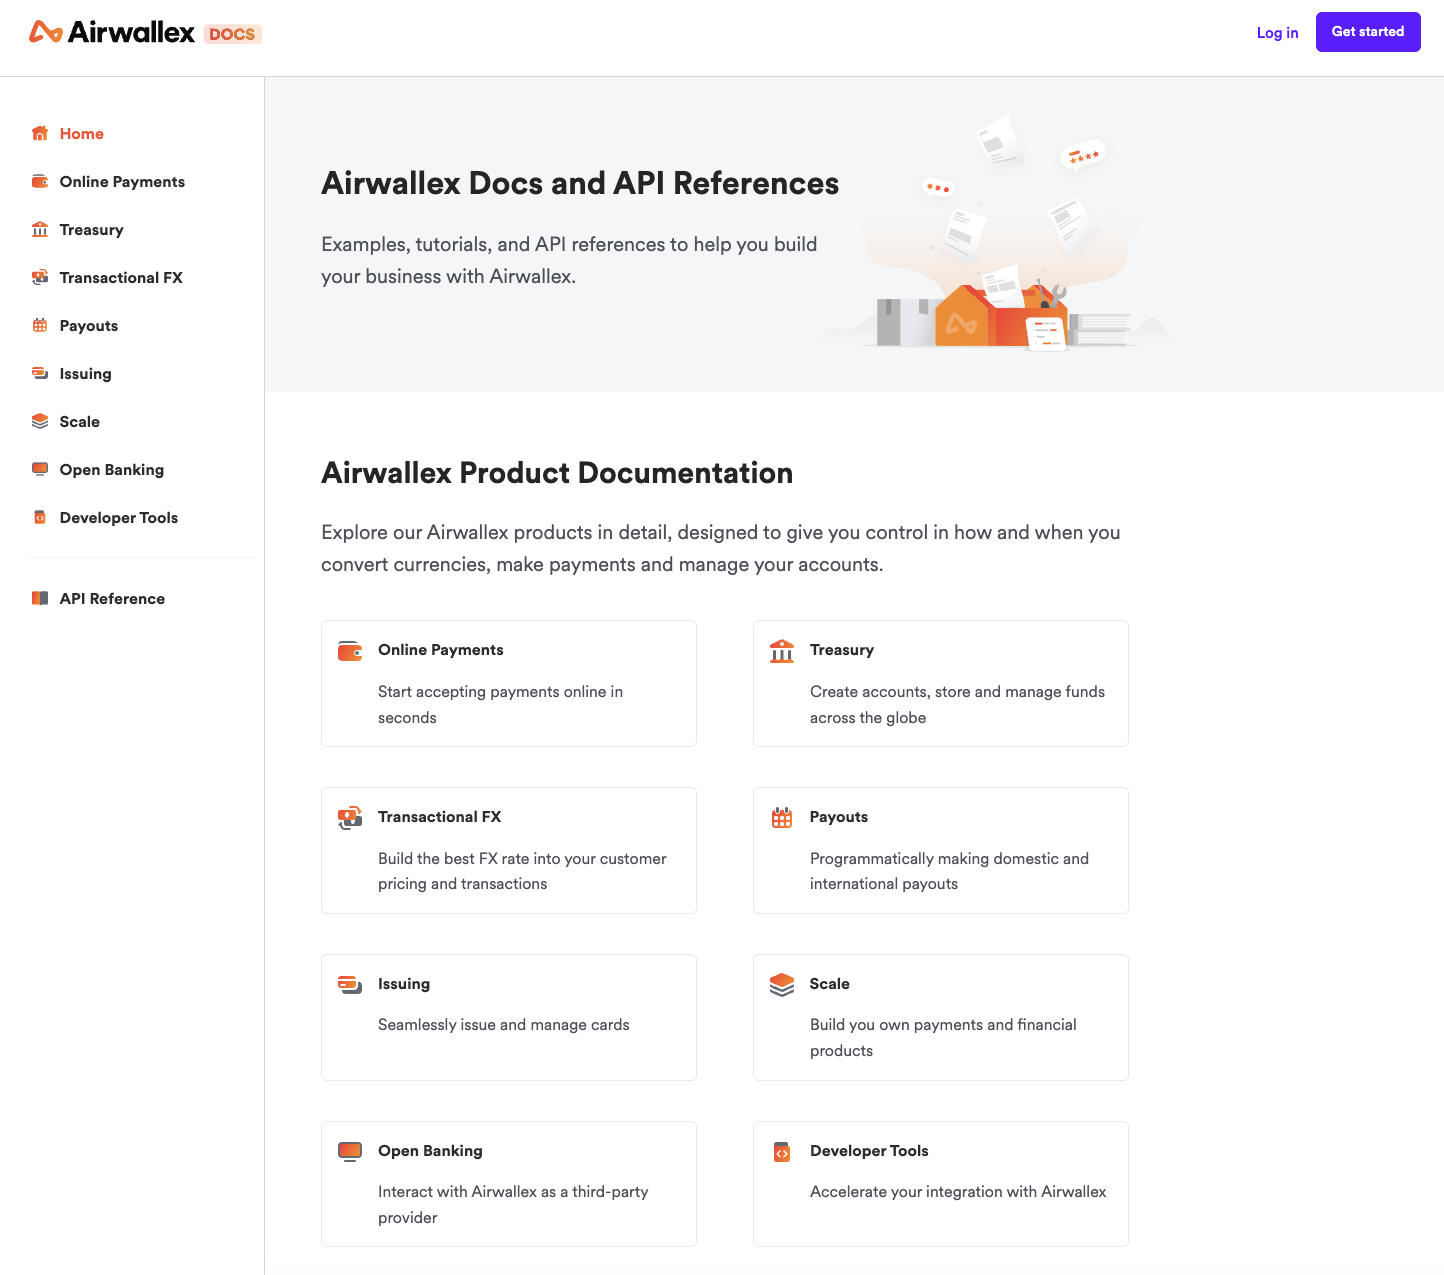Open Online Payments in the sidebar
Image resolution: width=1444 pixels, height=1275 pixels.
[x=122, y=182]
